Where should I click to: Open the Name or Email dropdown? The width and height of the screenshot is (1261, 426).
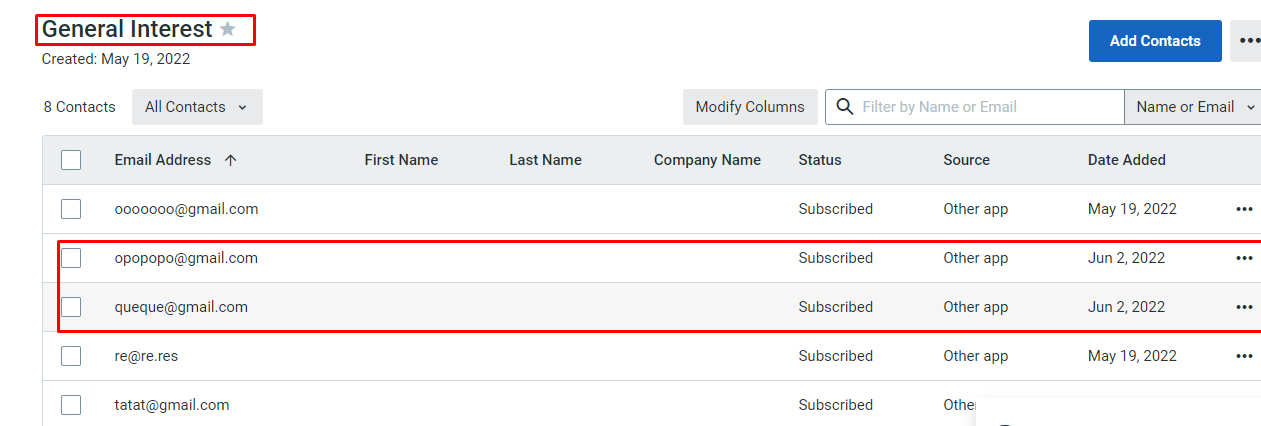pos(1192,107)
